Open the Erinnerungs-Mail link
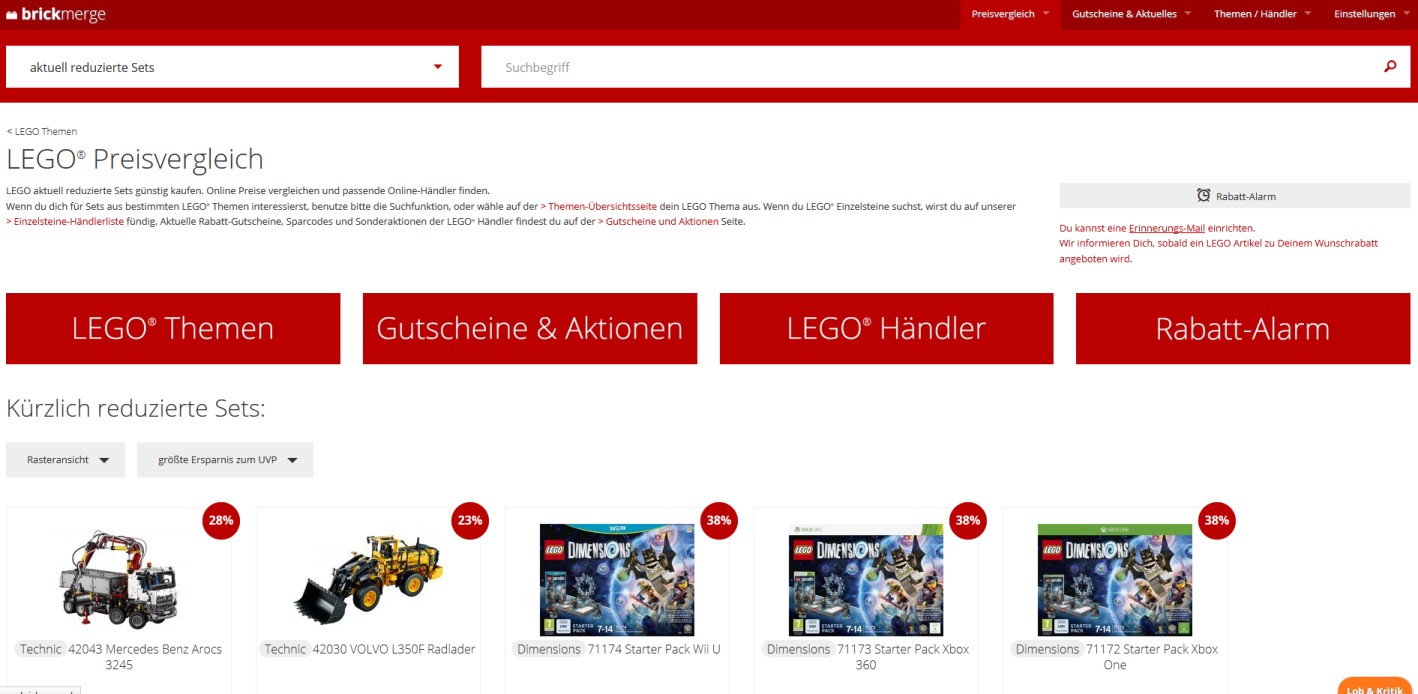 (x=1167, y=228)
